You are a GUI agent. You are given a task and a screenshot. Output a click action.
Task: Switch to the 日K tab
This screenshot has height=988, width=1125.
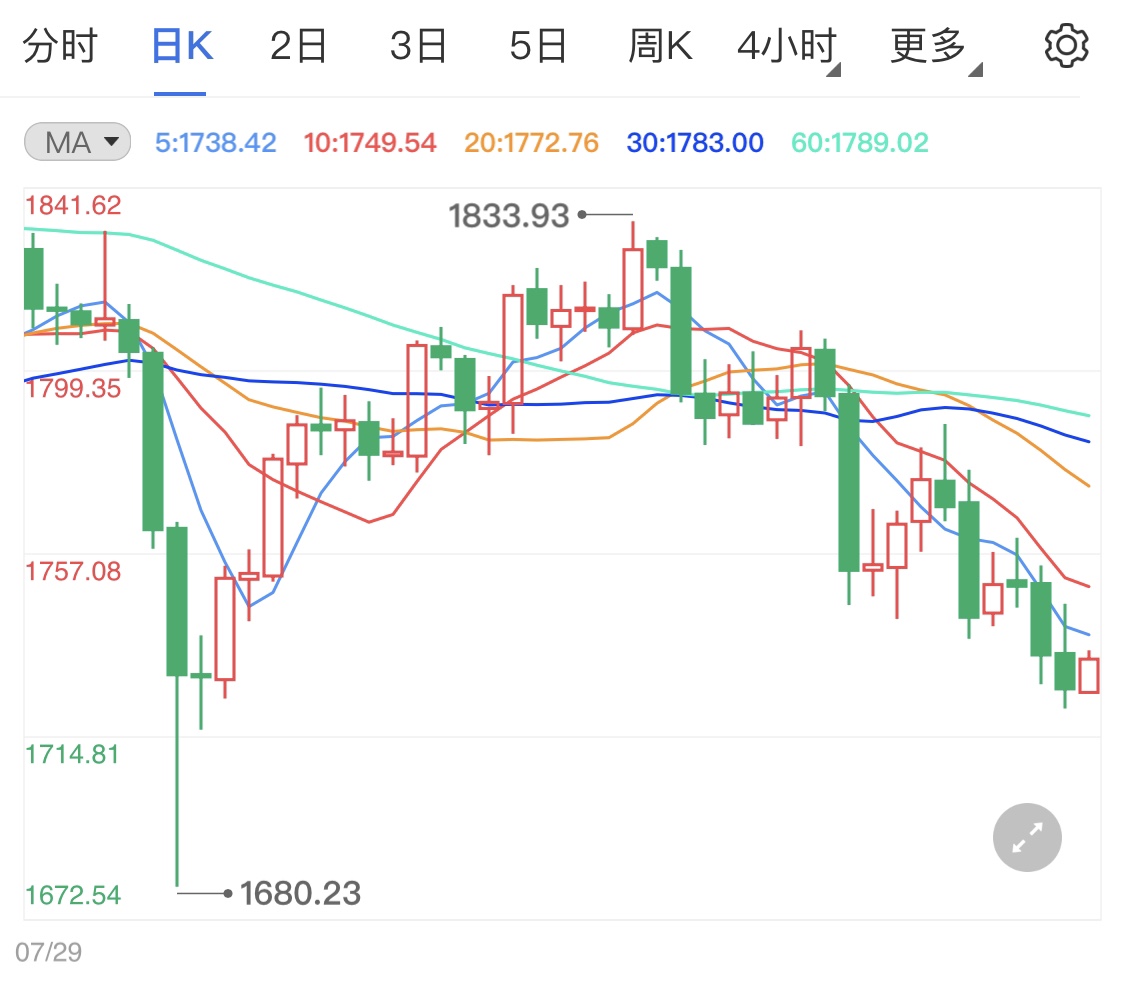point(180,44)
